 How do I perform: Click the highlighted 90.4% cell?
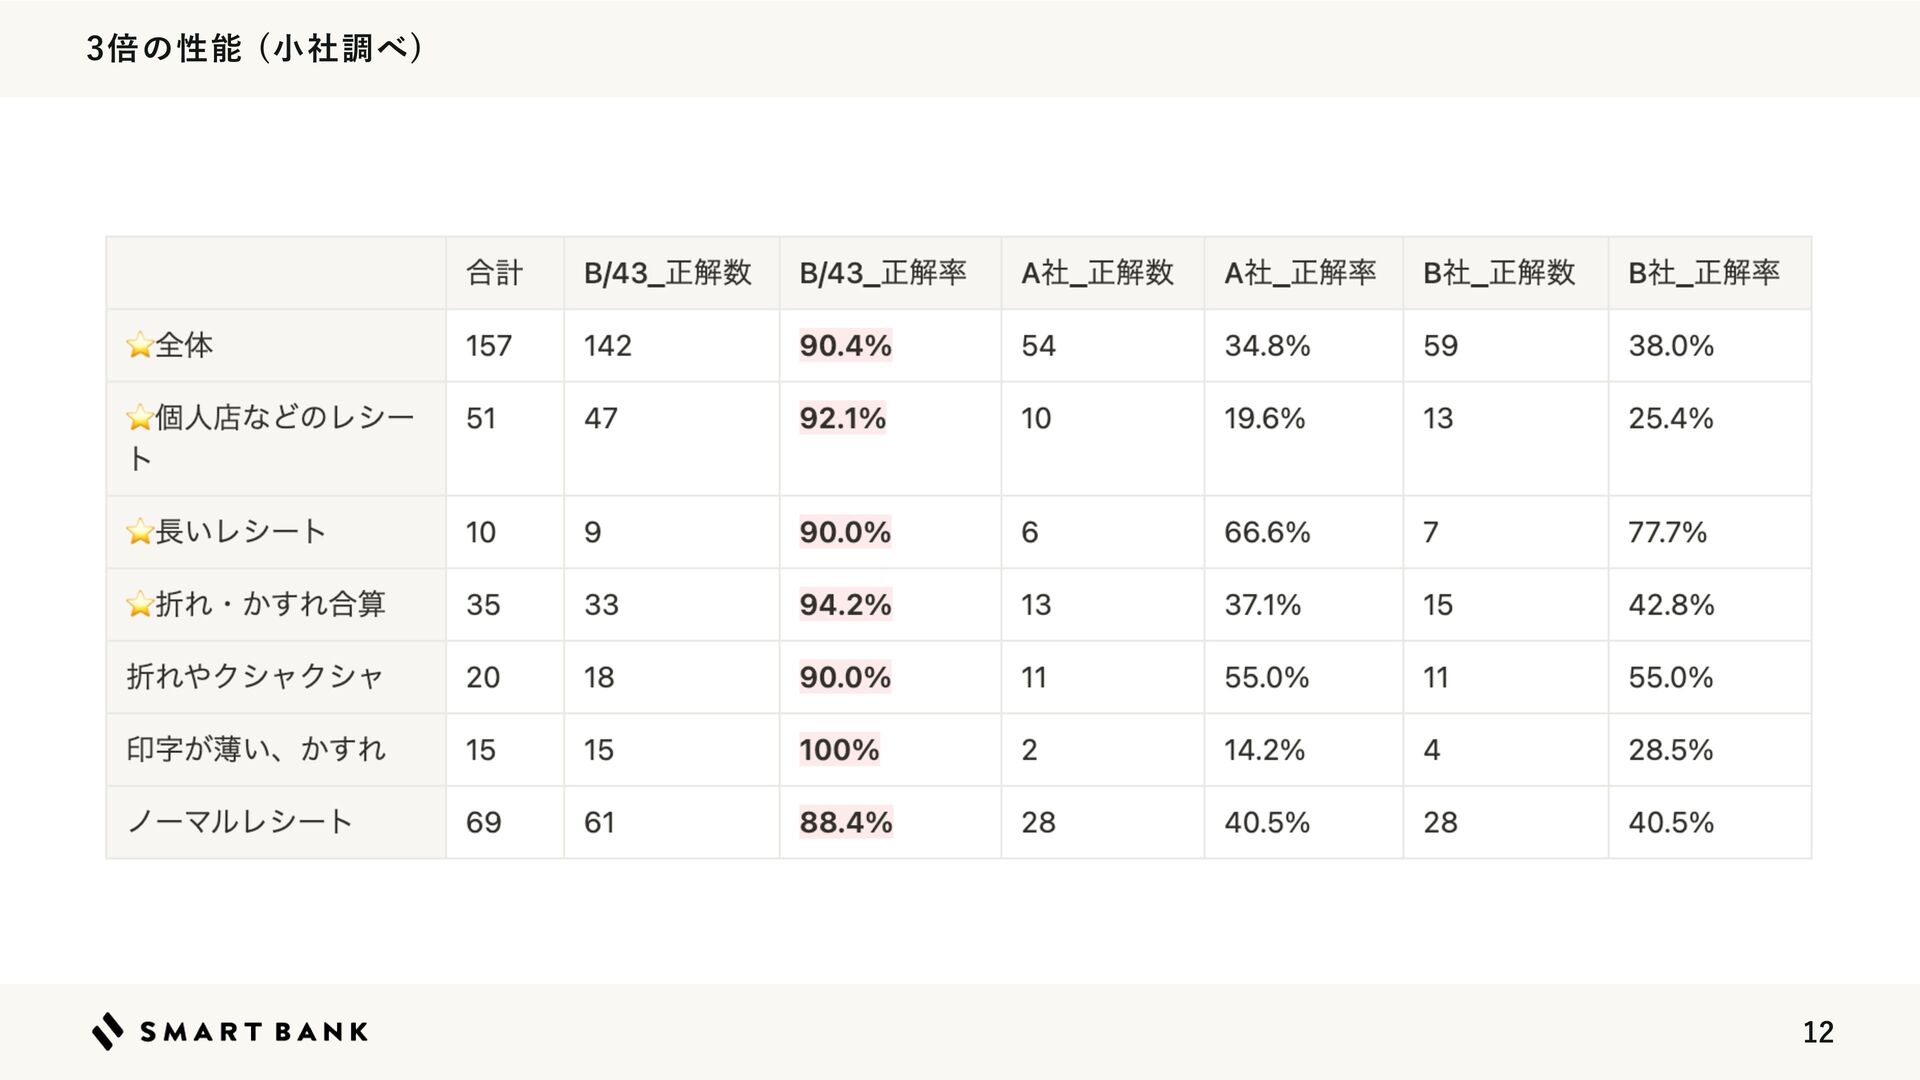[x=845, y=346]
